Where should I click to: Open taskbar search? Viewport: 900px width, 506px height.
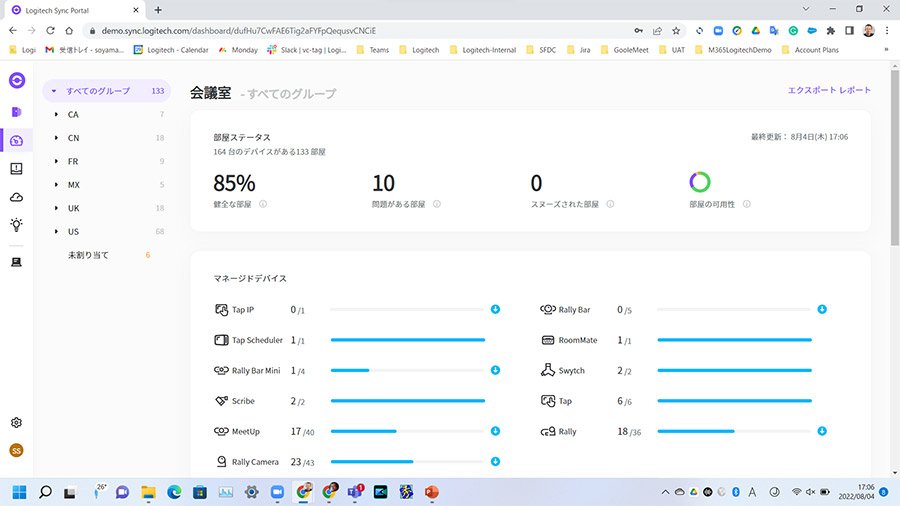(45, 492)
